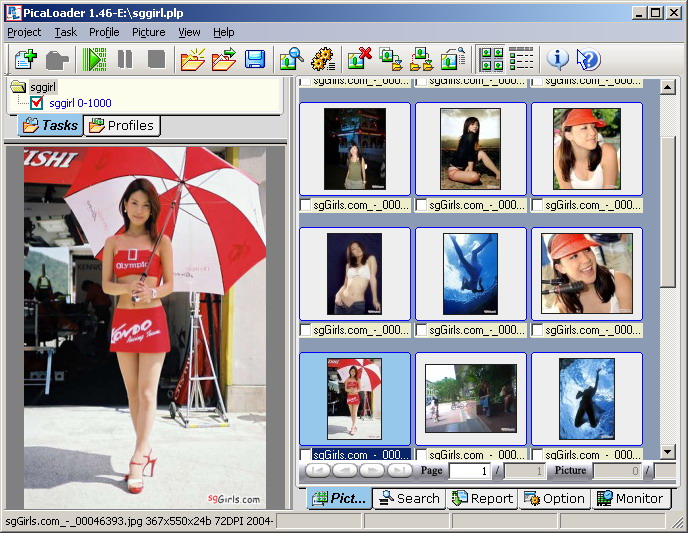The image size is (688, 533).
Task: Open the search magnifier toolbar icon
Action: 291,59
